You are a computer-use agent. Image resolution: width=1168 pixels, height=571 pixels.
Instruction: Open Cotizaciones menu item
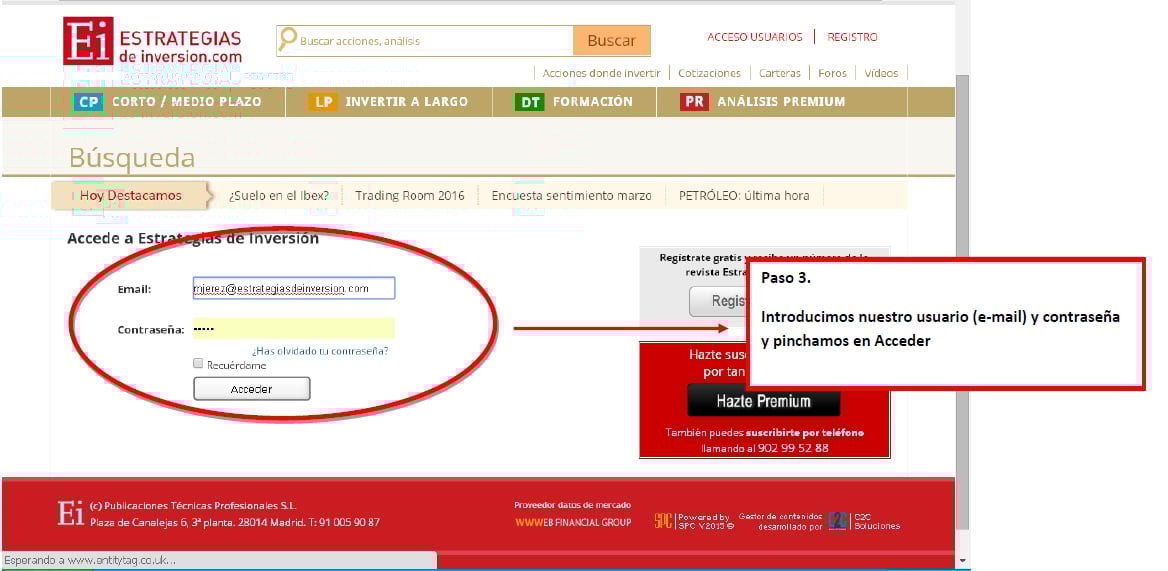tap(709, 73)
